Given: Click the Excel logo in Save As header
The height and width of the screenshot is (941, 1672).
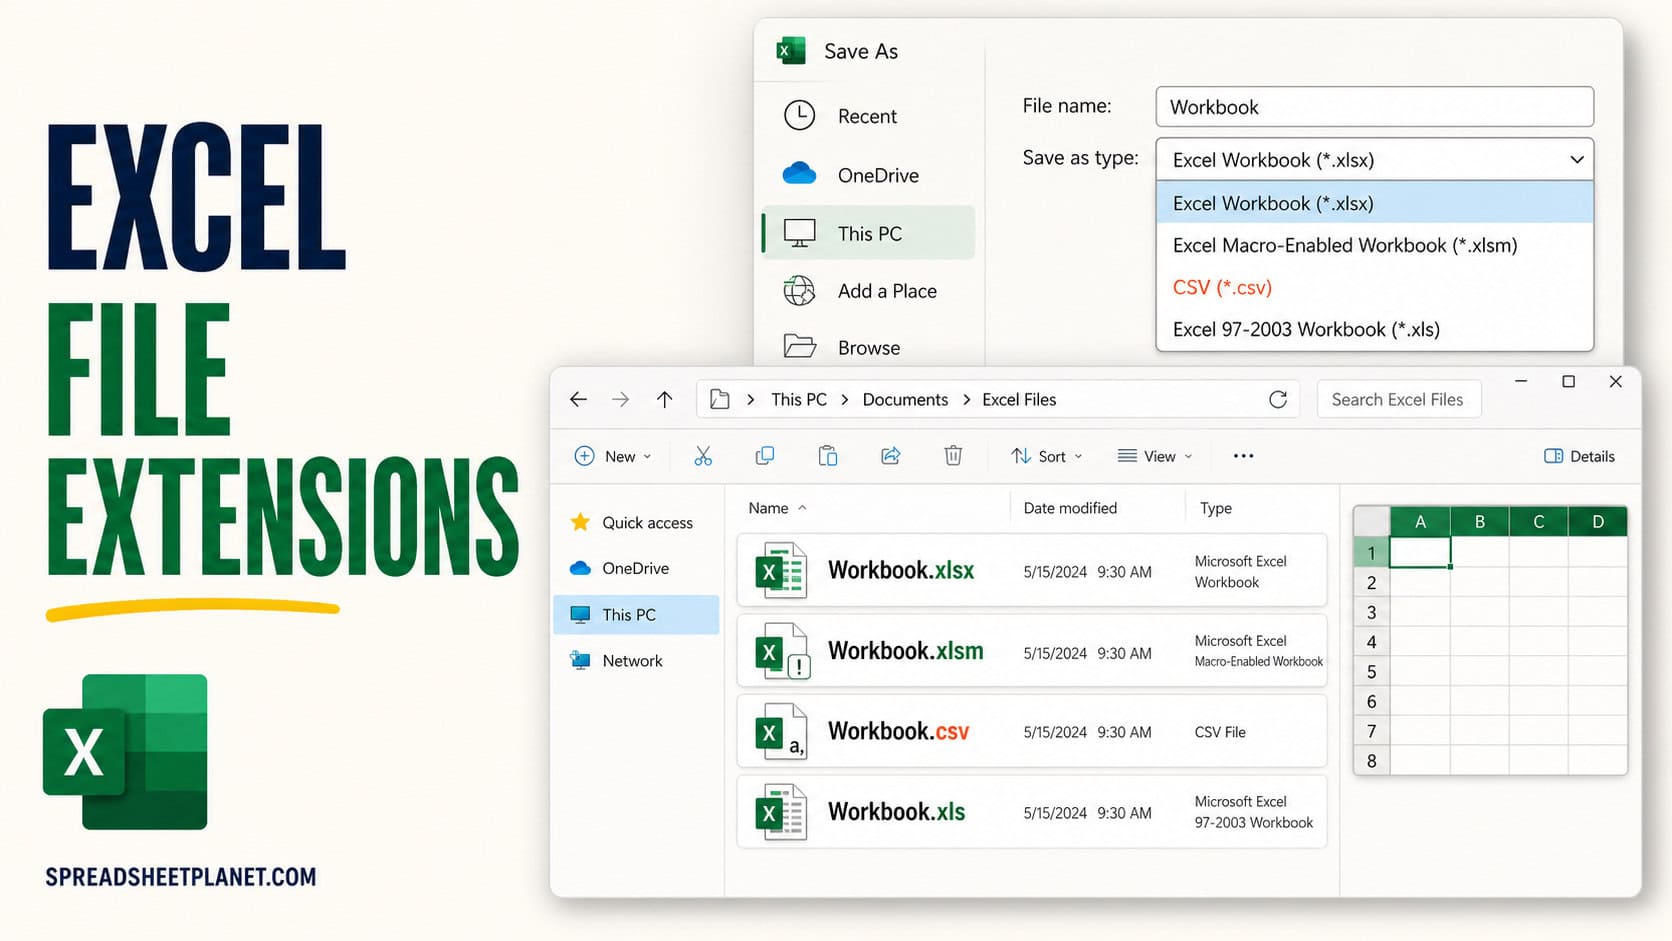Looking at the screenshot, I should (x=791, y=50).
